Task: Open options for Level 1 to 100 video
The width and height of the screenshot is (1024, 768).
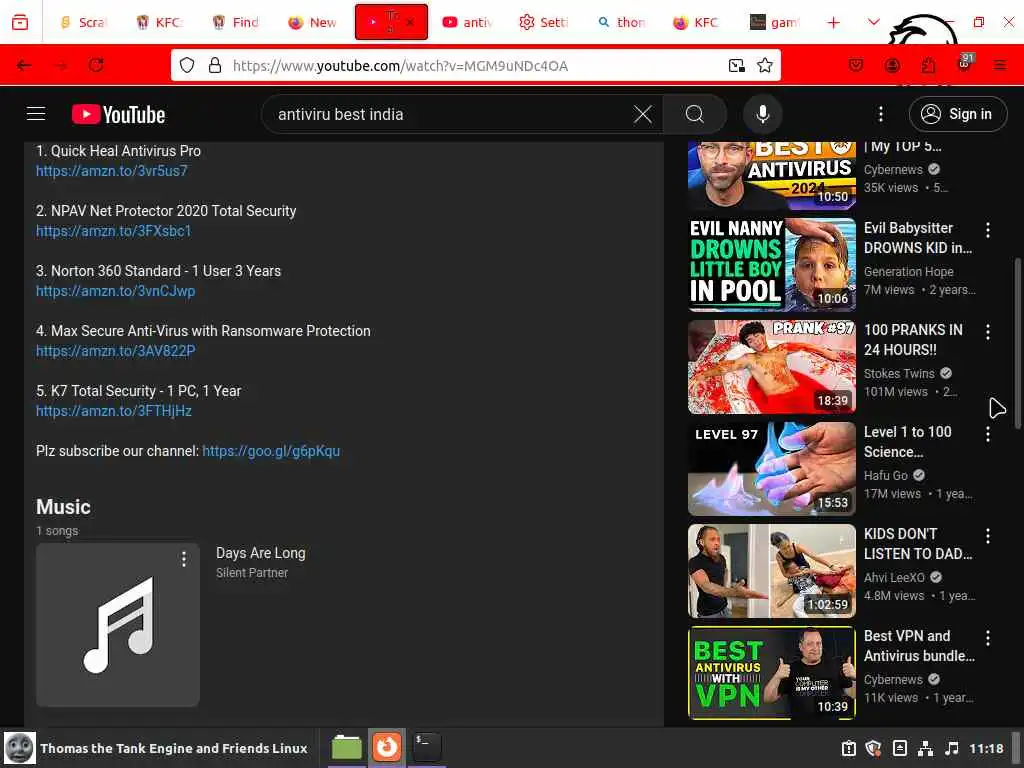Action: point(987,434)
